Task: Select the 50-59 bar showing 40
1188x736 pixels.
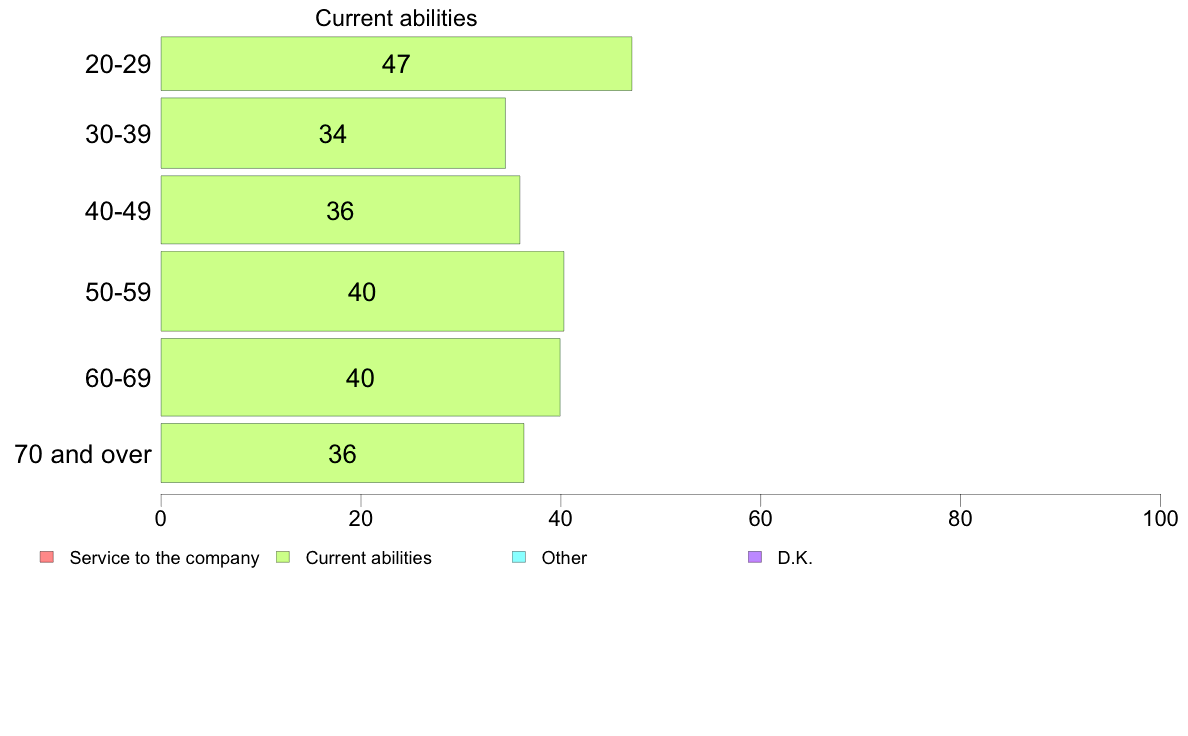Action: click(362, 291)
